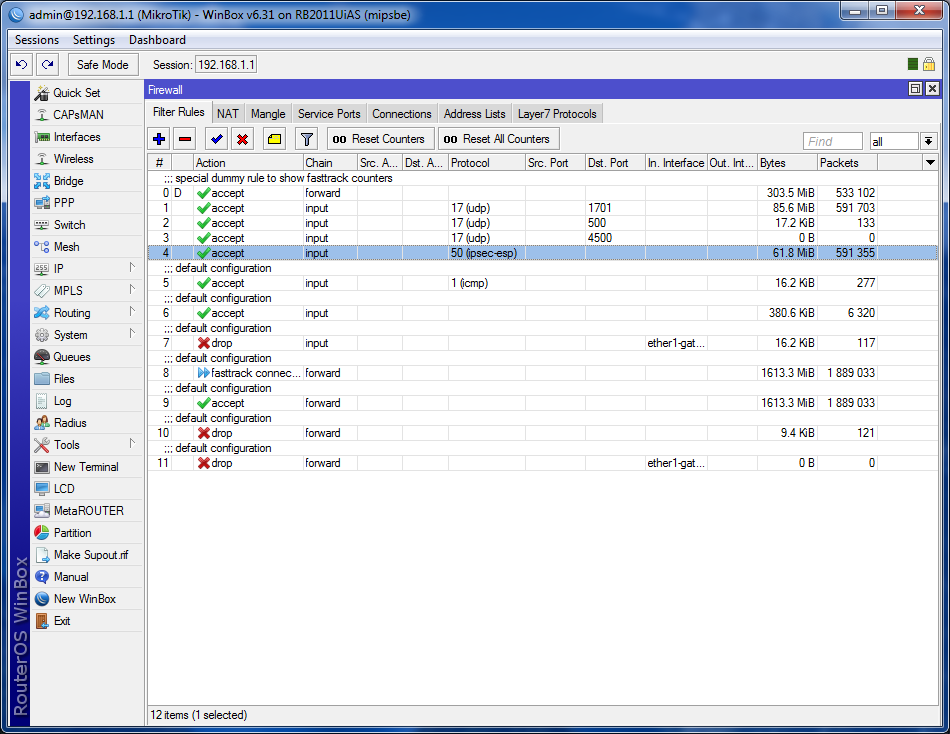This screenshot has width=950, height=734.
Task: Click the yellow comment note icon
Action: pyautogui.click(x=274, y=139)
